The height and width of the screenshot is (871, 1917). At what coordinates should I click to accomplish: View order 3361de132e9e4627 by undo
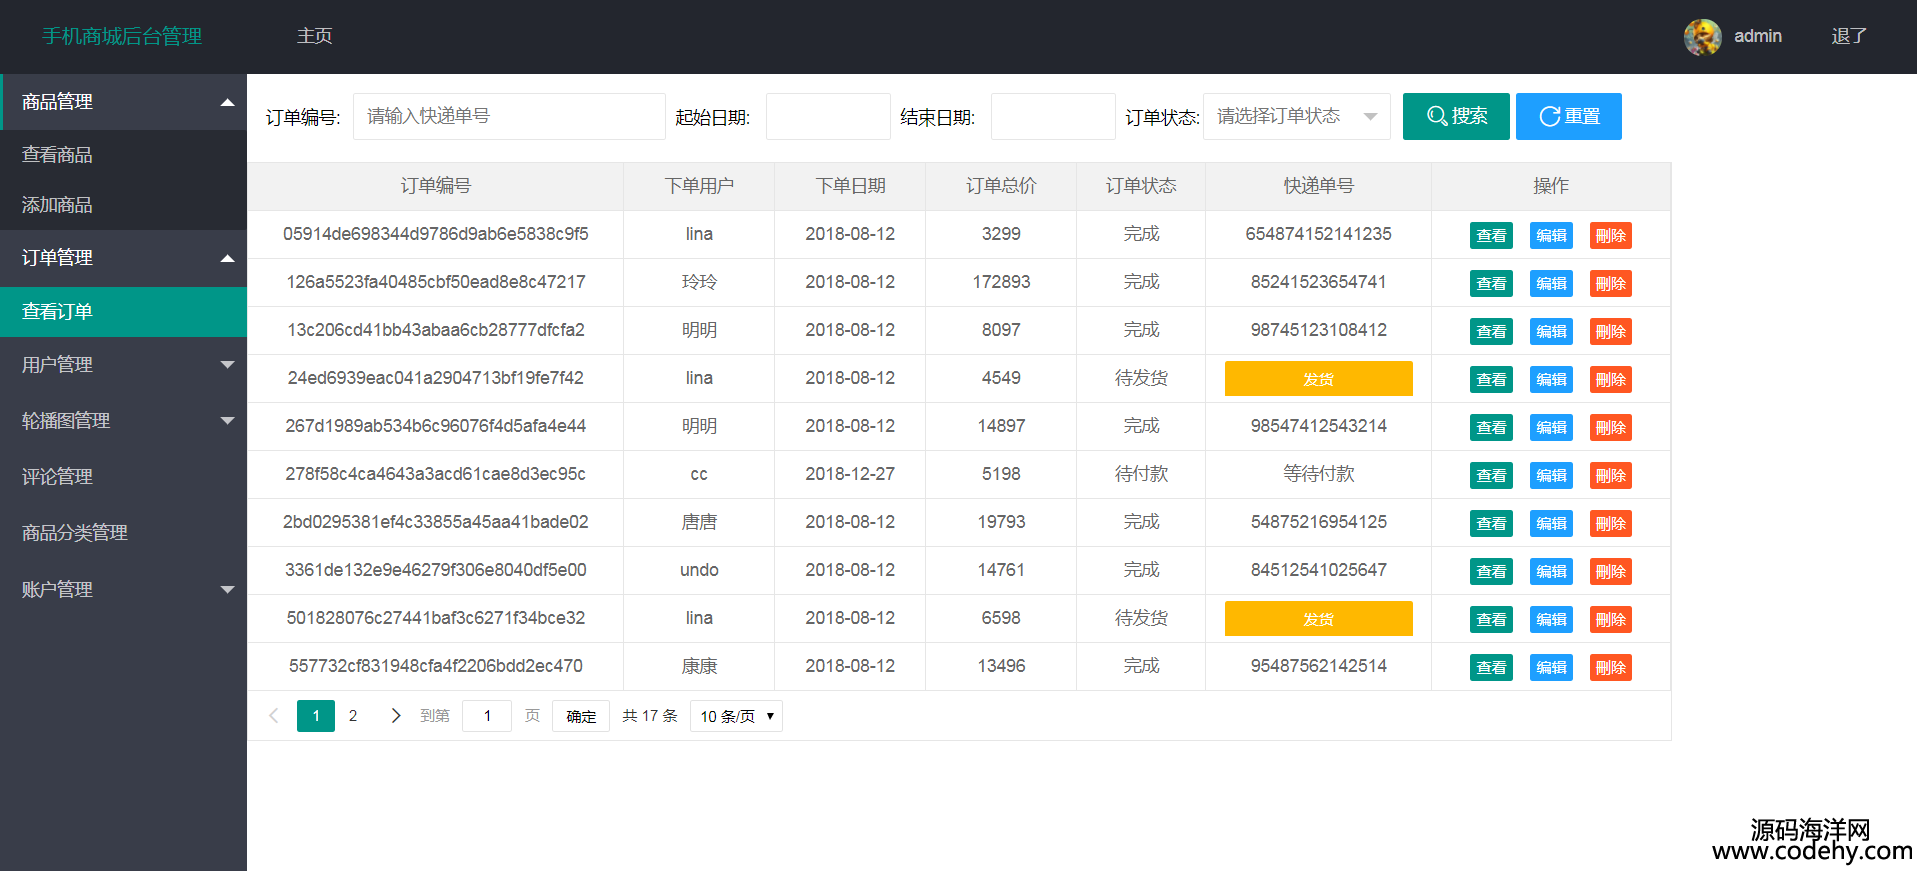pos(1491,571)
